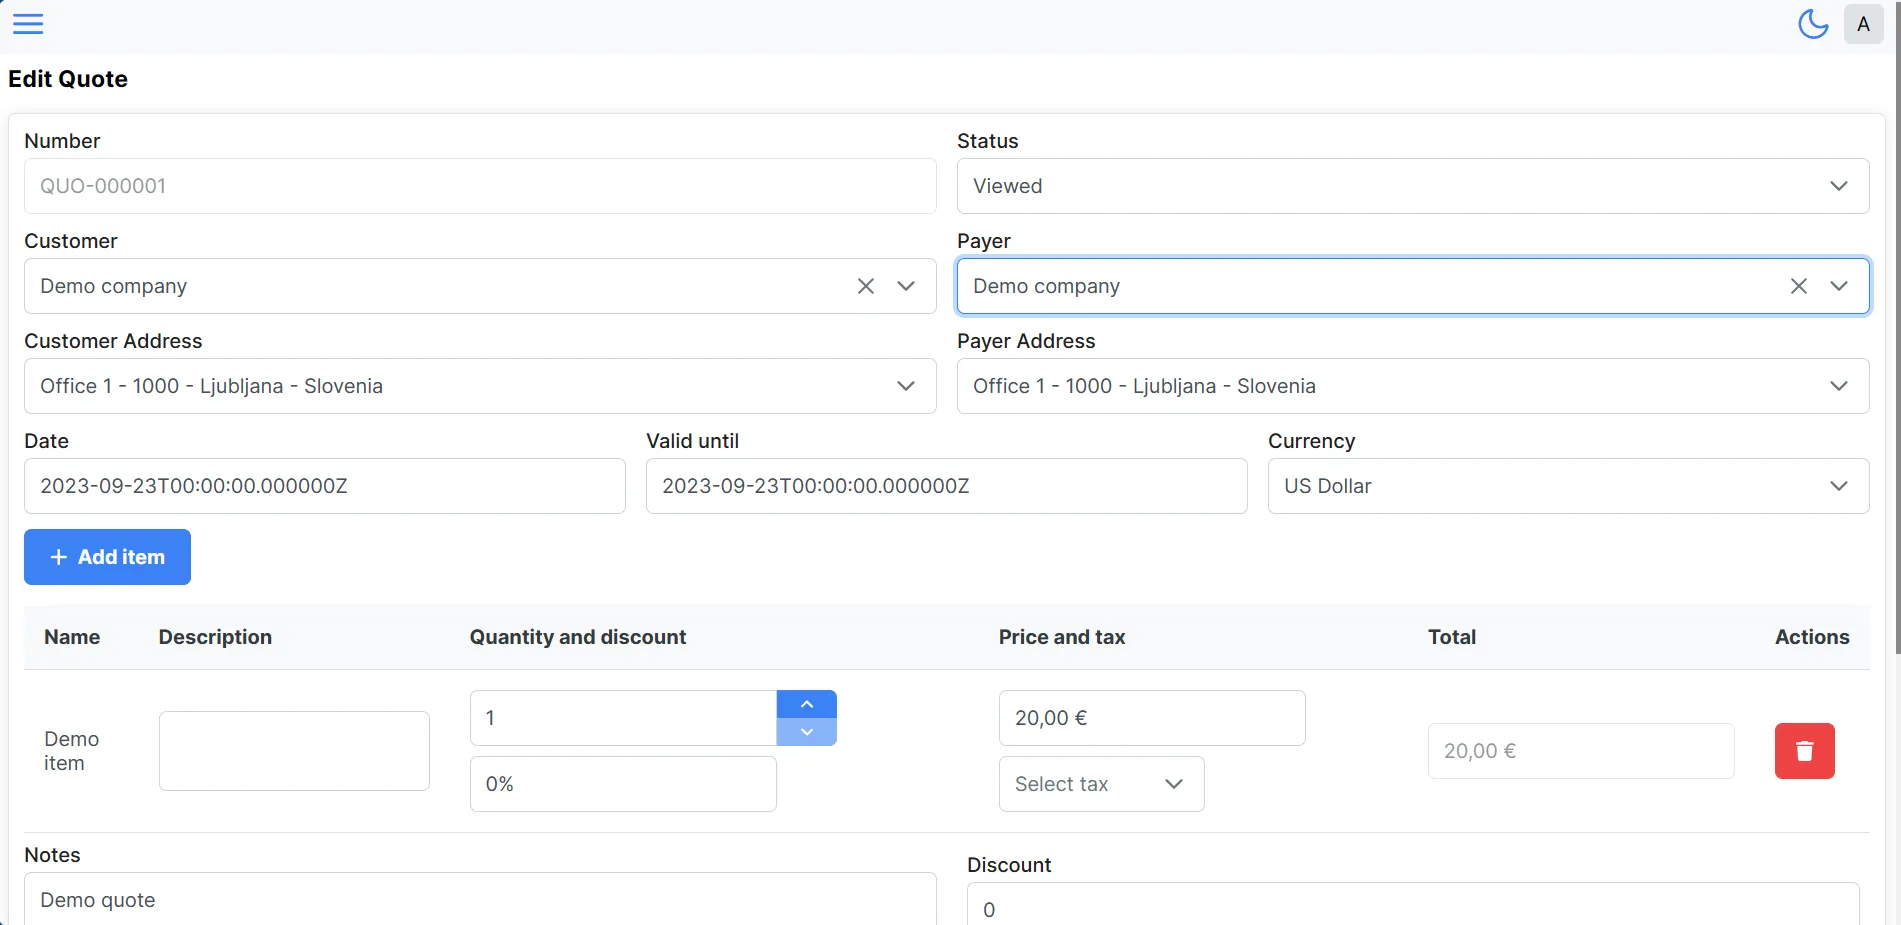
Task: Open the Select tax dropdown
Action: pos(1100,784)
